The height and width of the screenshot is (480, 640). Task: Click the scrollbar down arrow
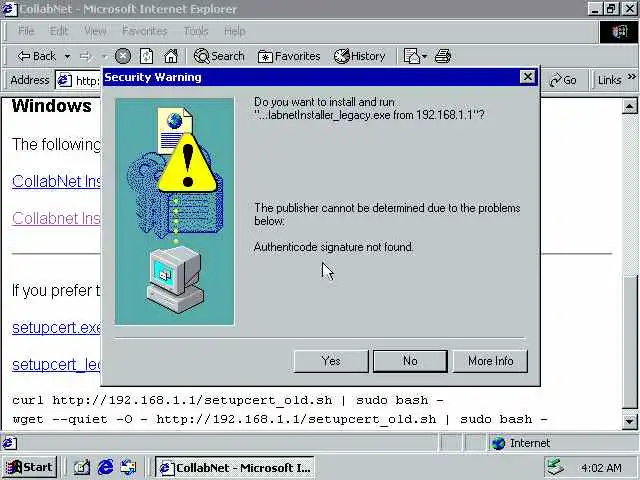[629, 420]
